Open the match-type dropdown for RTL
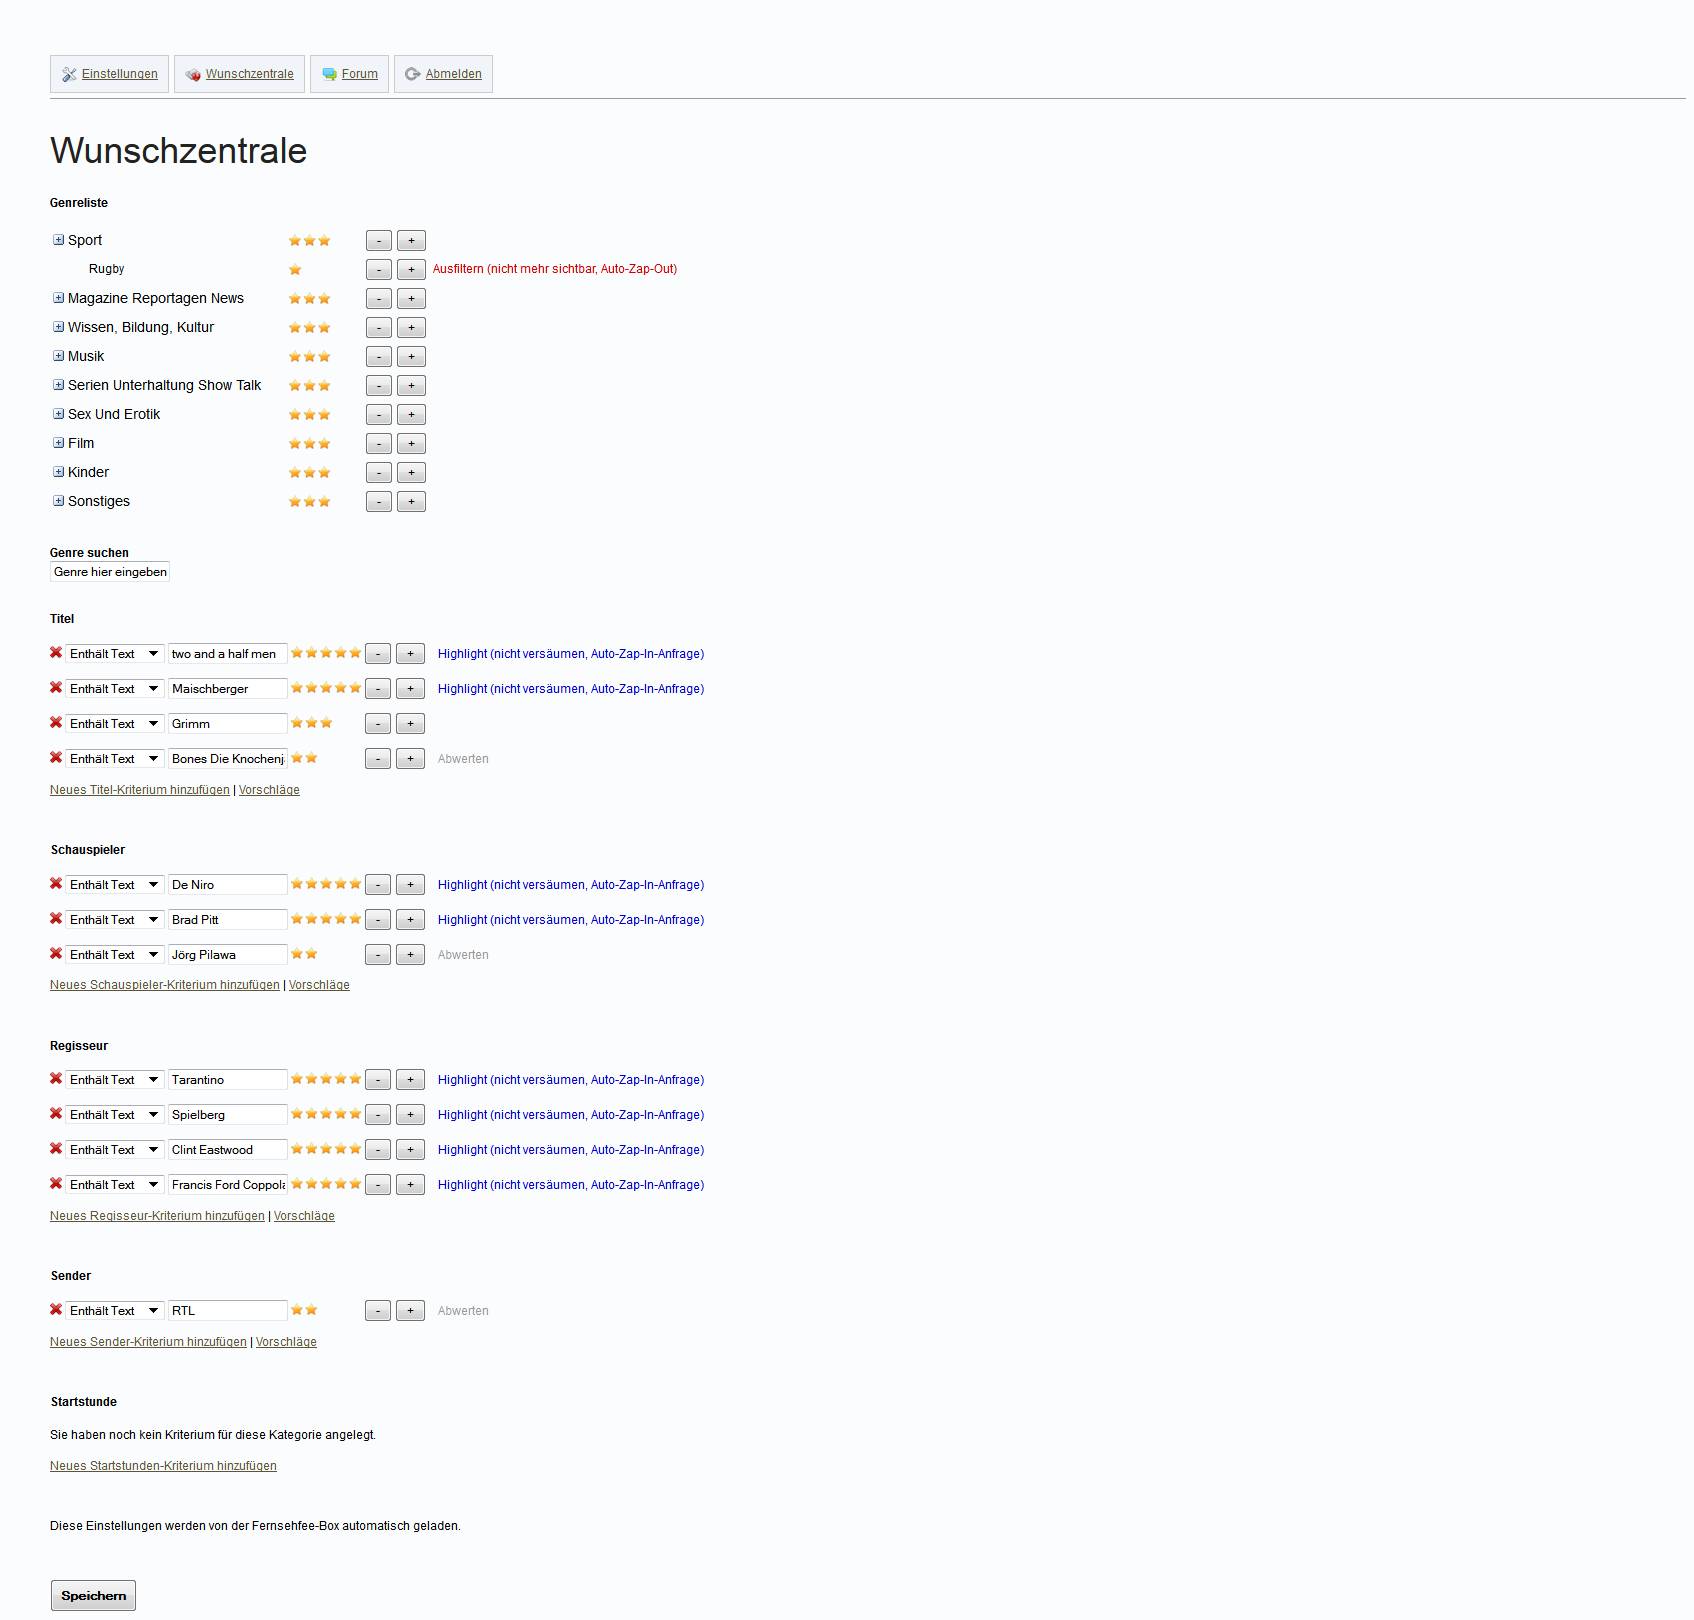1694x1620 pixels. coord(114,1310)
